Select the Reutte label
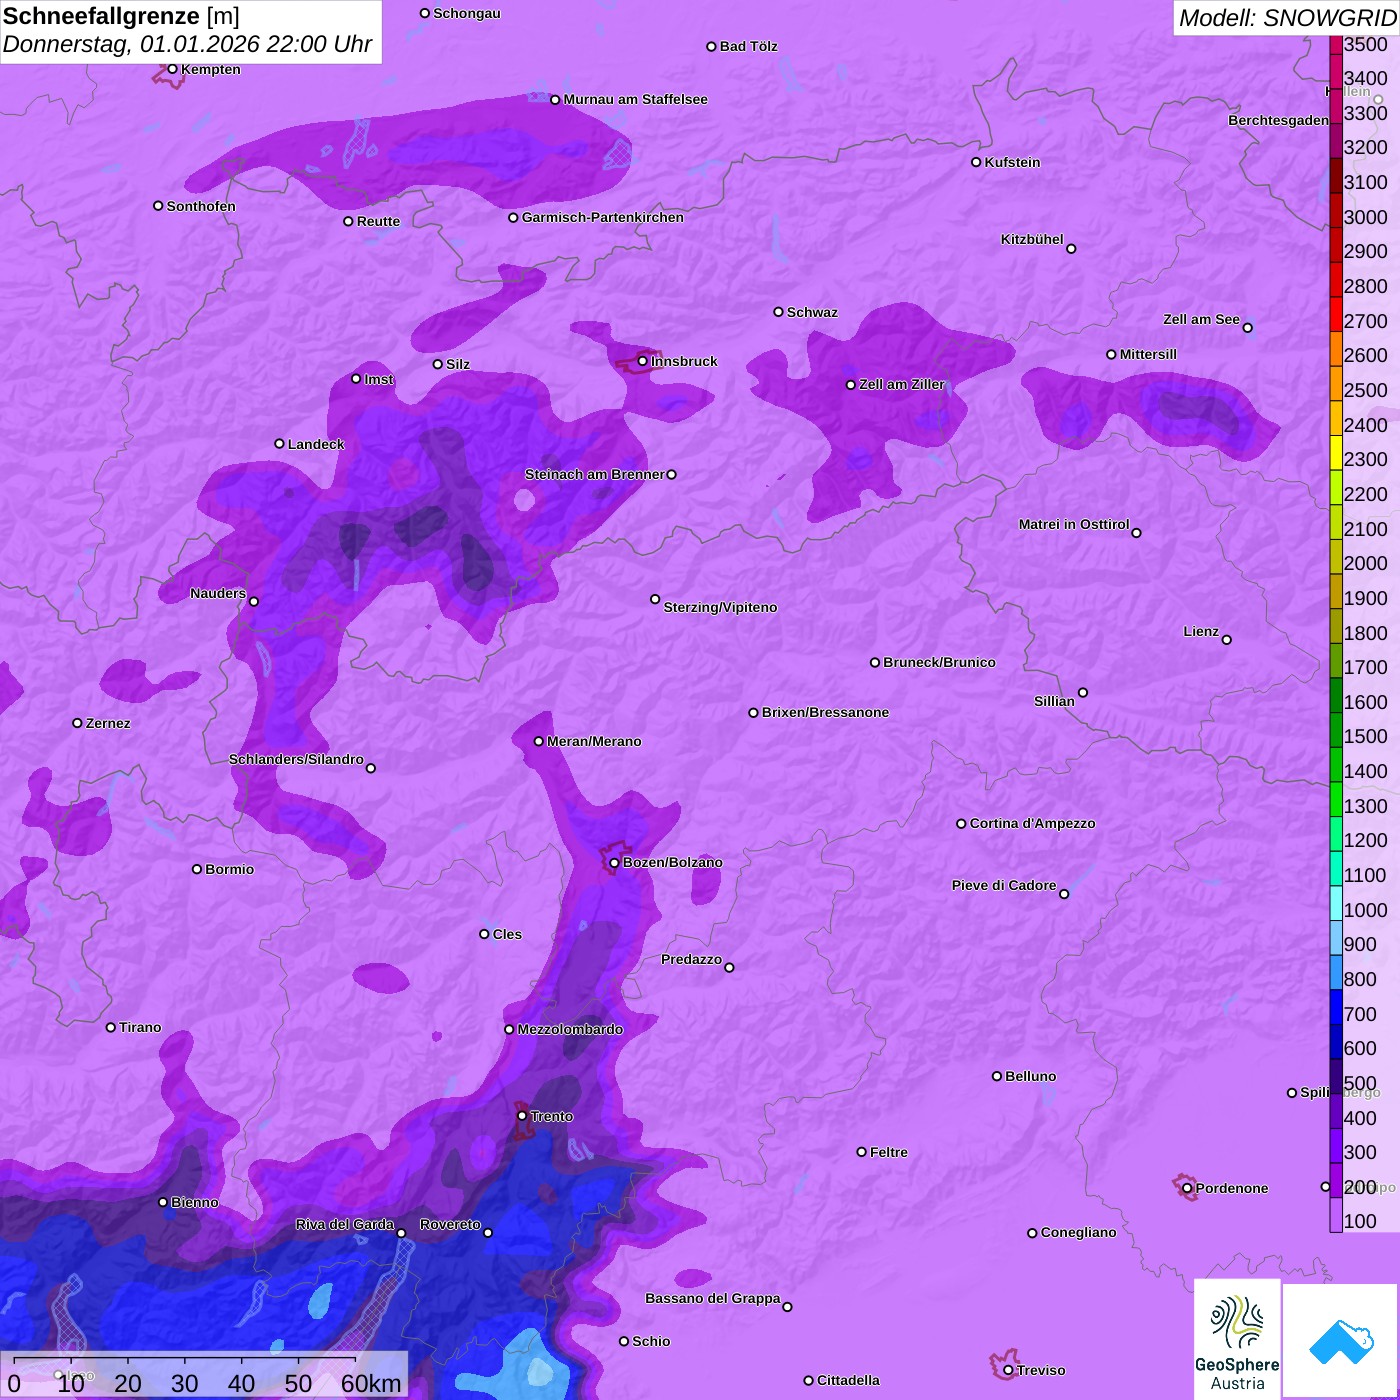This screenshot has width=1400, height=1400. point(379,221)
